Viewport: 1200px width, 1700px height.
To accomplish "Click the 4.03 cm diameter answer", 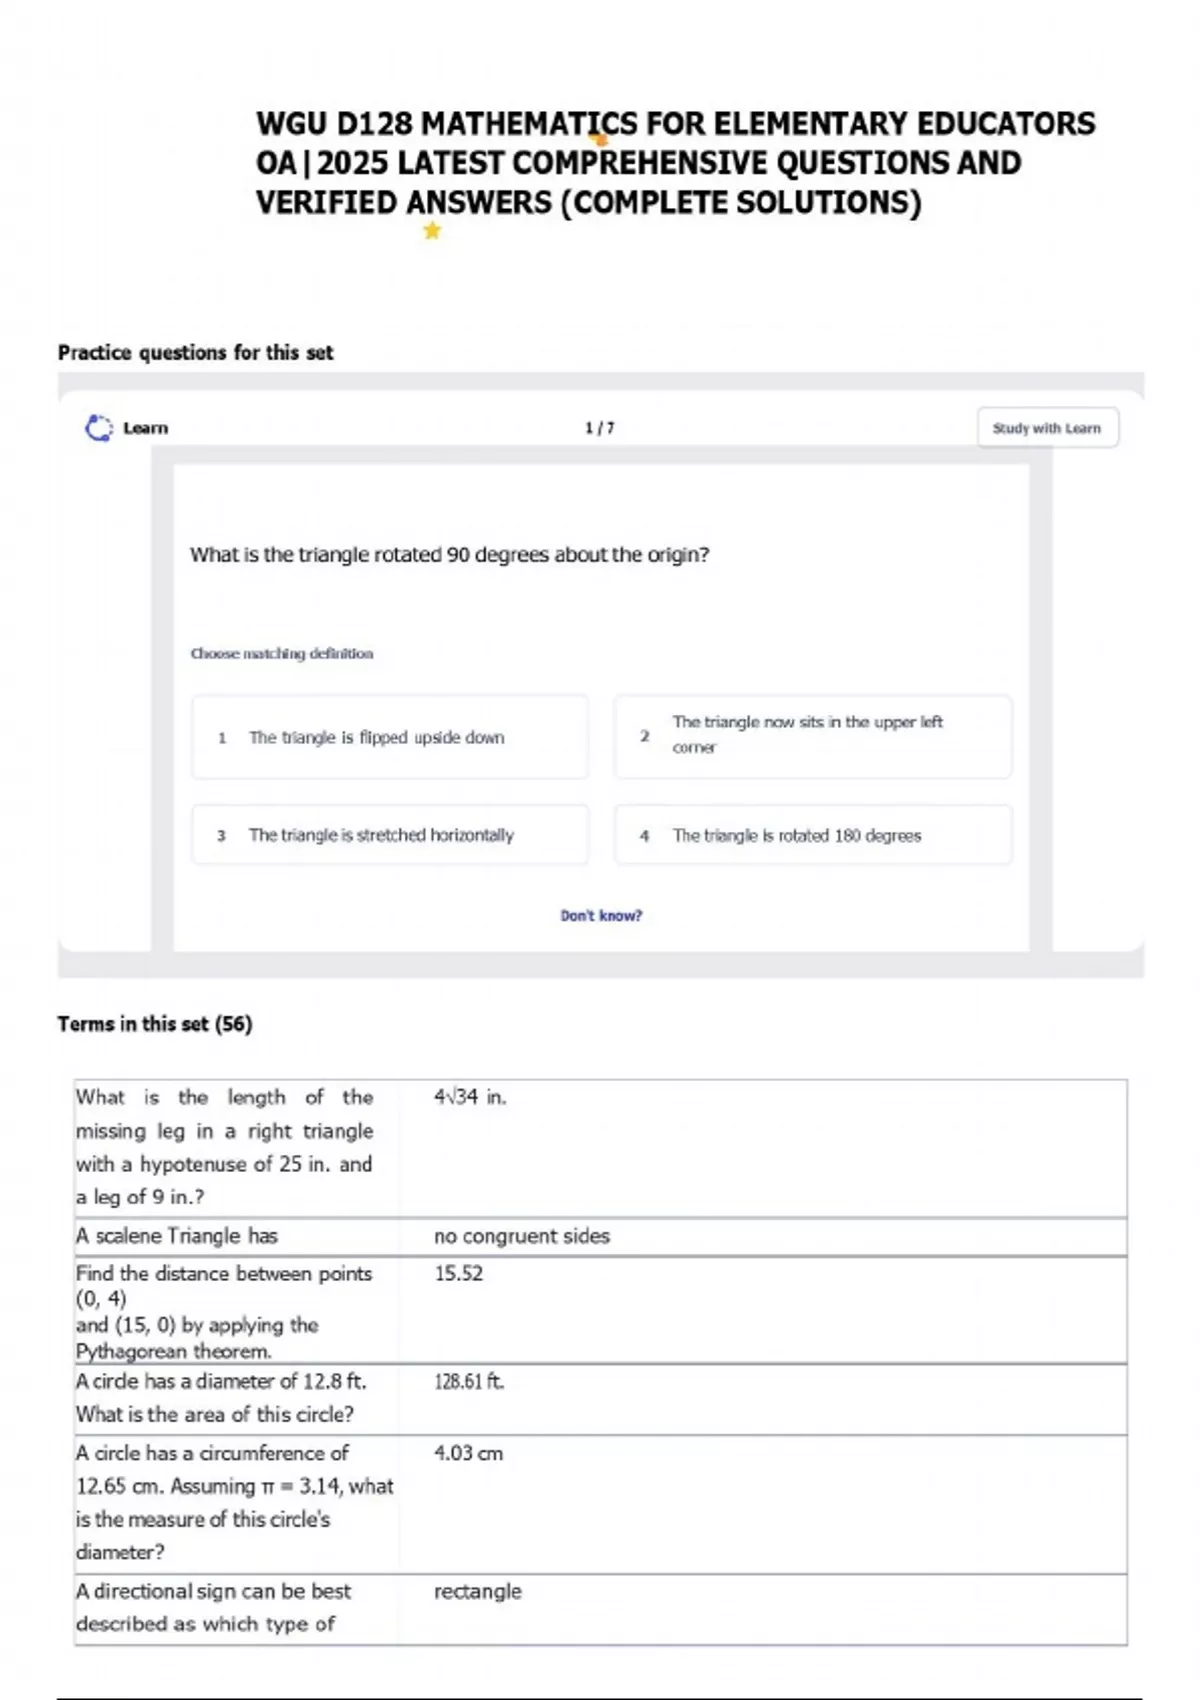I will pyautogui.click(x=468, y=1453).
